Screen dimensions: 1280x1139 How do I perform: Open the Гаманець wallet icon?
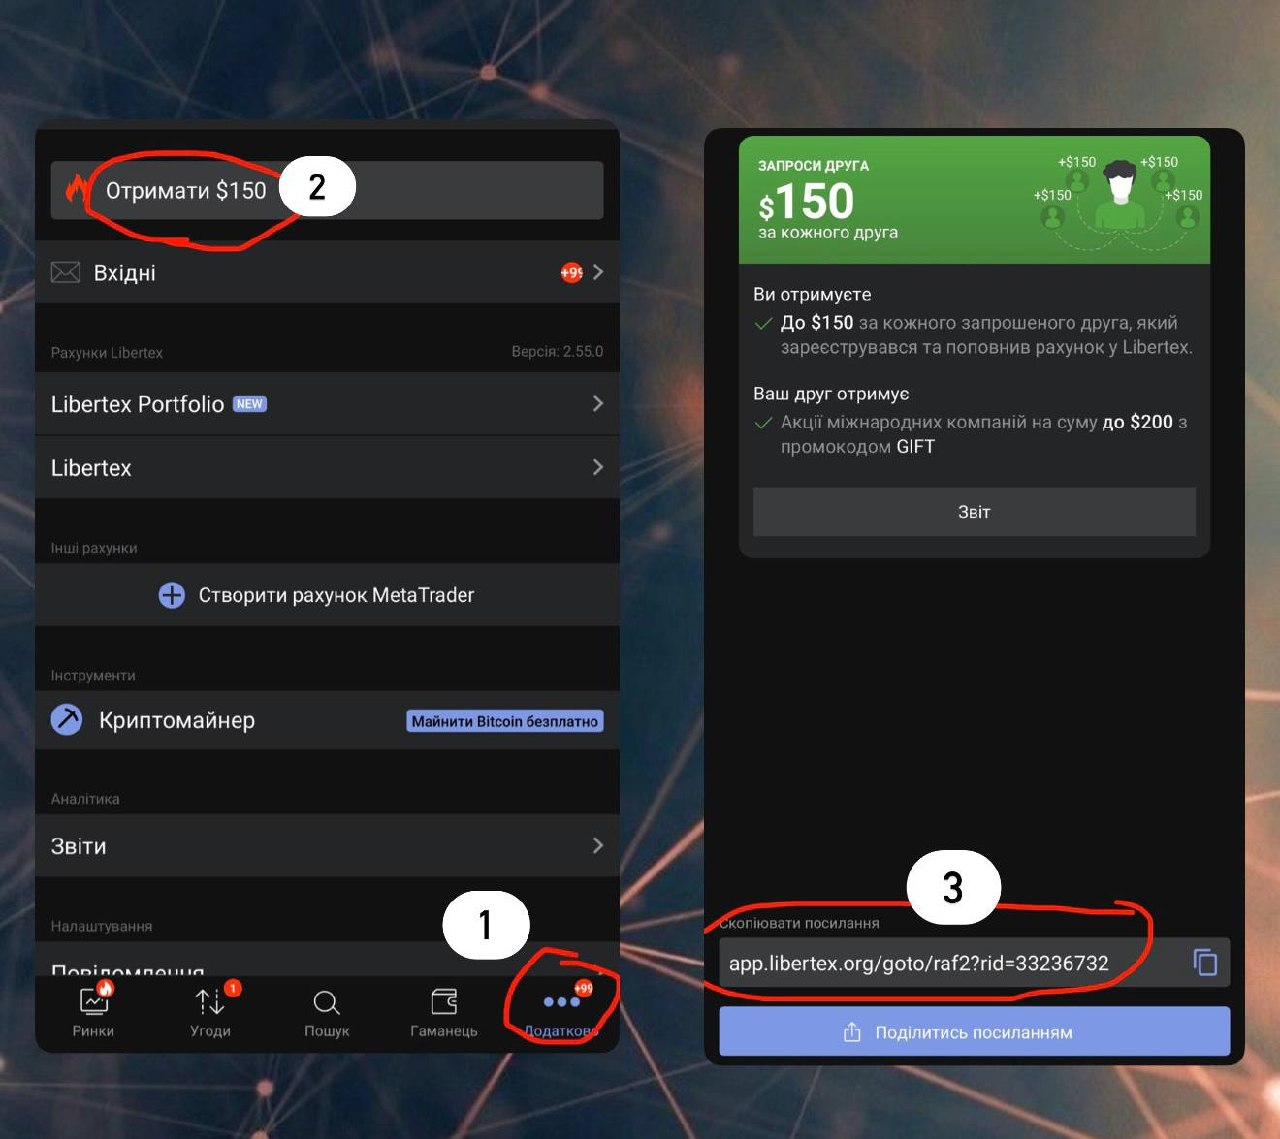444,1001
